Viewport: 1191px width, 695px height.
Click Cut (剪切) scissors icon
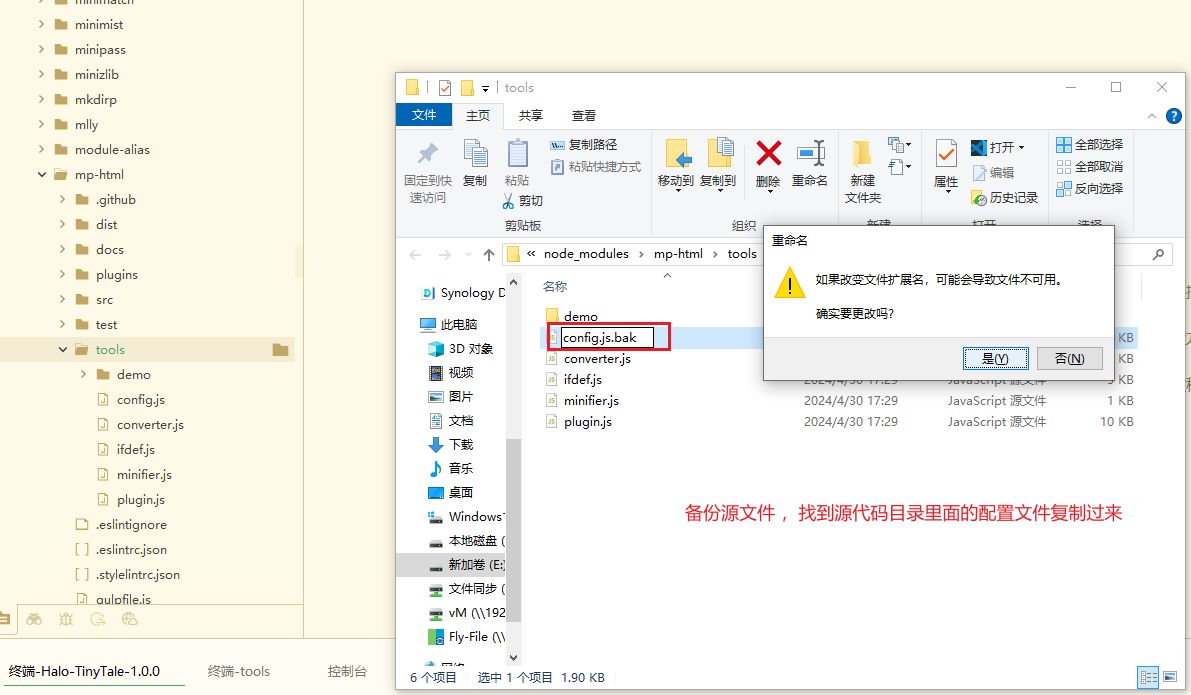point(508,201)
